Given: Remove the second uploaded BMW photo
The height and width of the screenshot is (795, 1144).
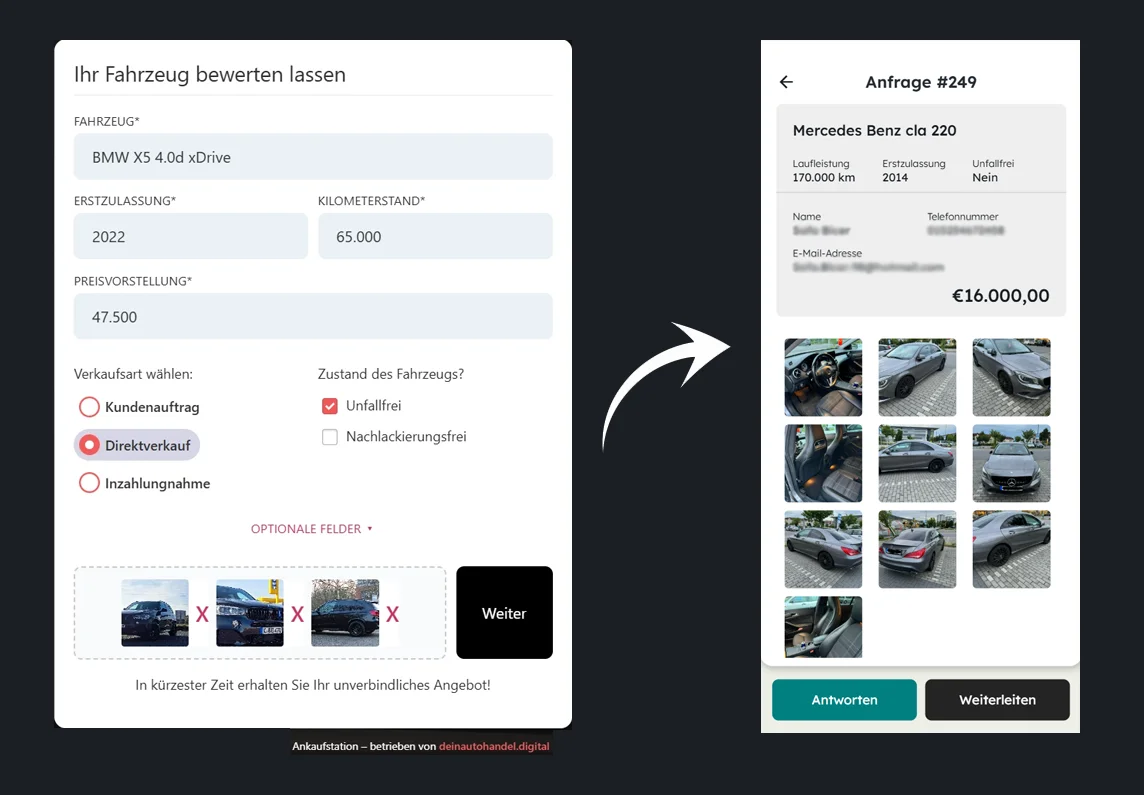Looking at the screenshot, I should click(x=297, y=614).
